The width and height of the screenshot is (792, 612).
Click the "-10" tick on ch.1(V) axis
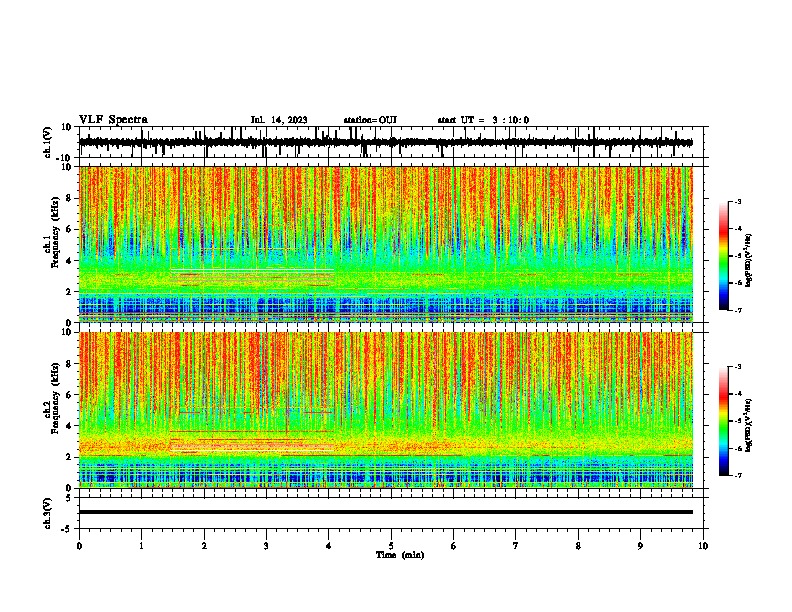click(x=65, y=158)
